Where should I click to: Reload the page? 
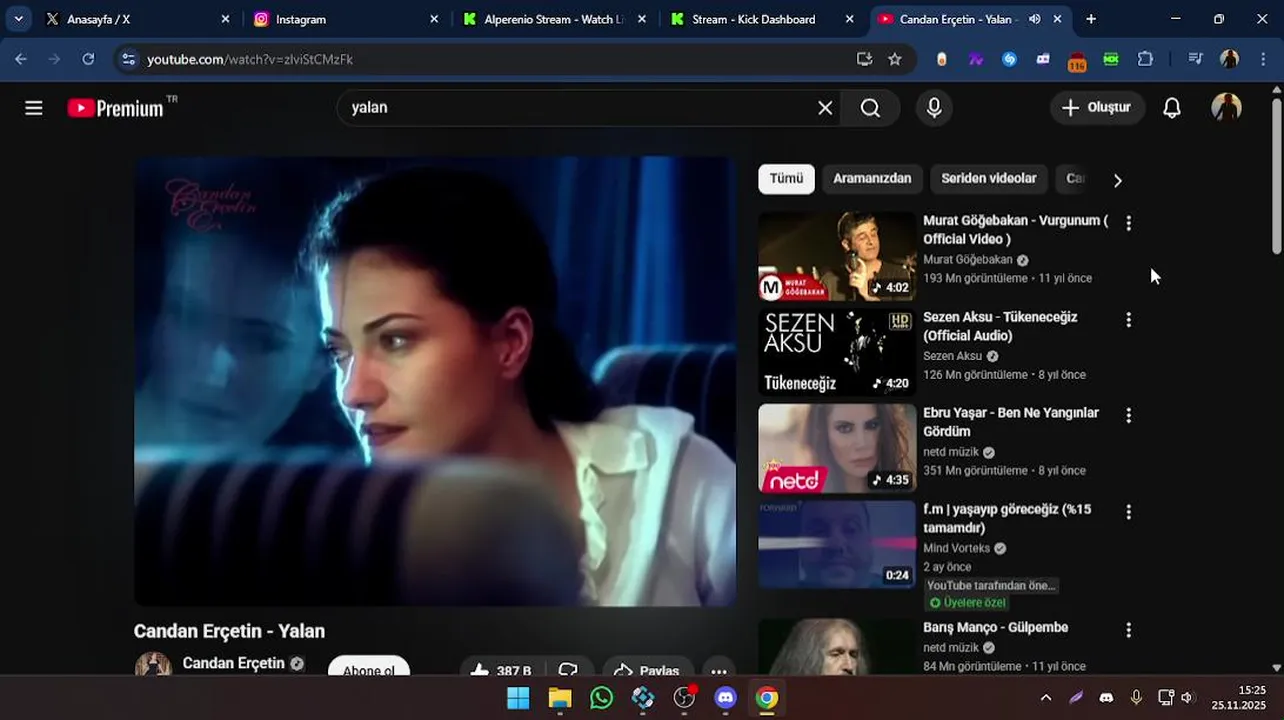point(88,59)
